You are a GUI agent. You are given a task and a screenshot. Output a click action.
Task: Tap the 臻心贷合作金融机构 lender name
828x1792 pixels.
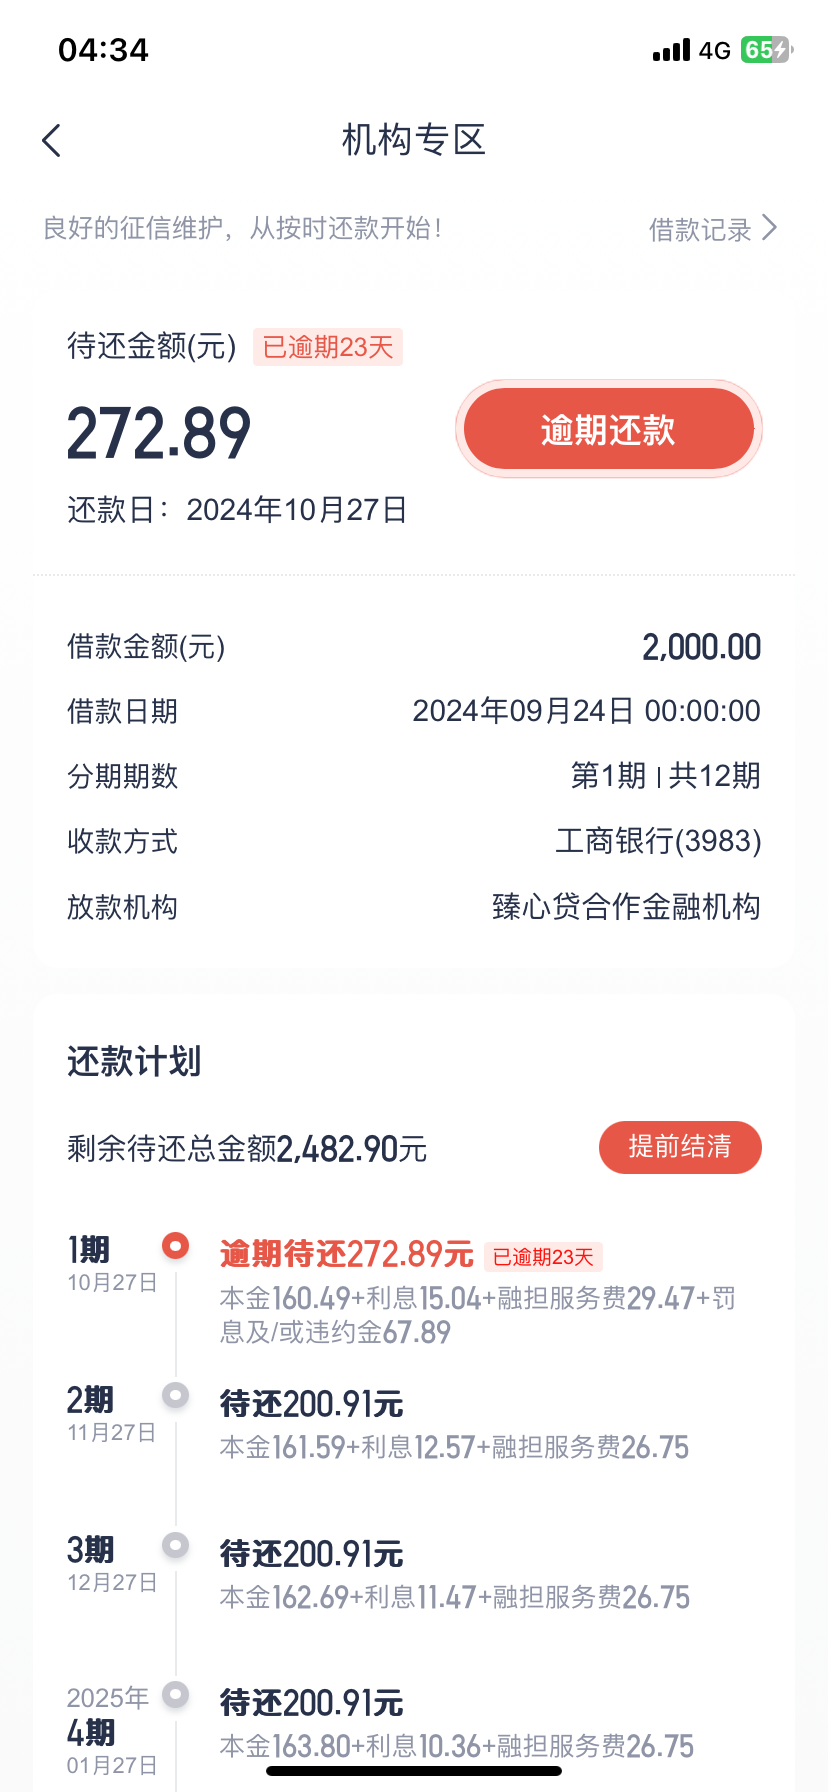pos(626,907)
